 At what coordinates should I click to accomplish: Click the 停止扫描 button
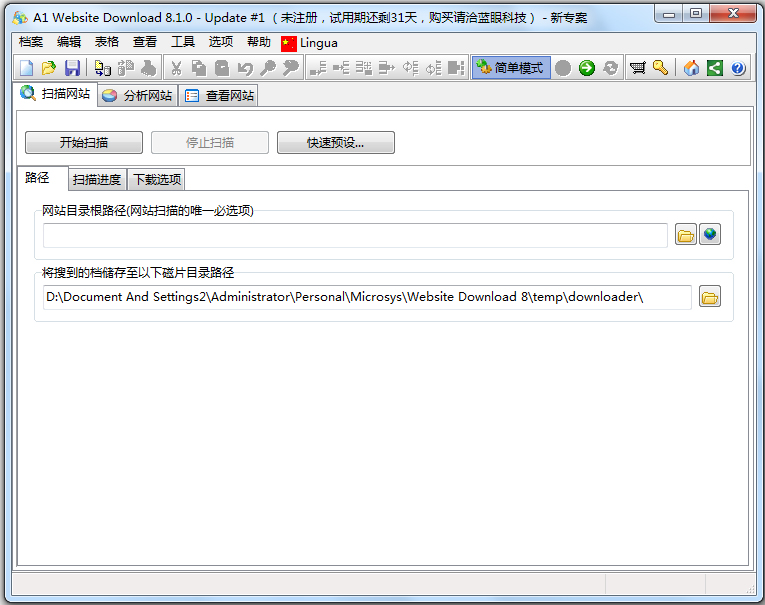click(x=210, y=142)
